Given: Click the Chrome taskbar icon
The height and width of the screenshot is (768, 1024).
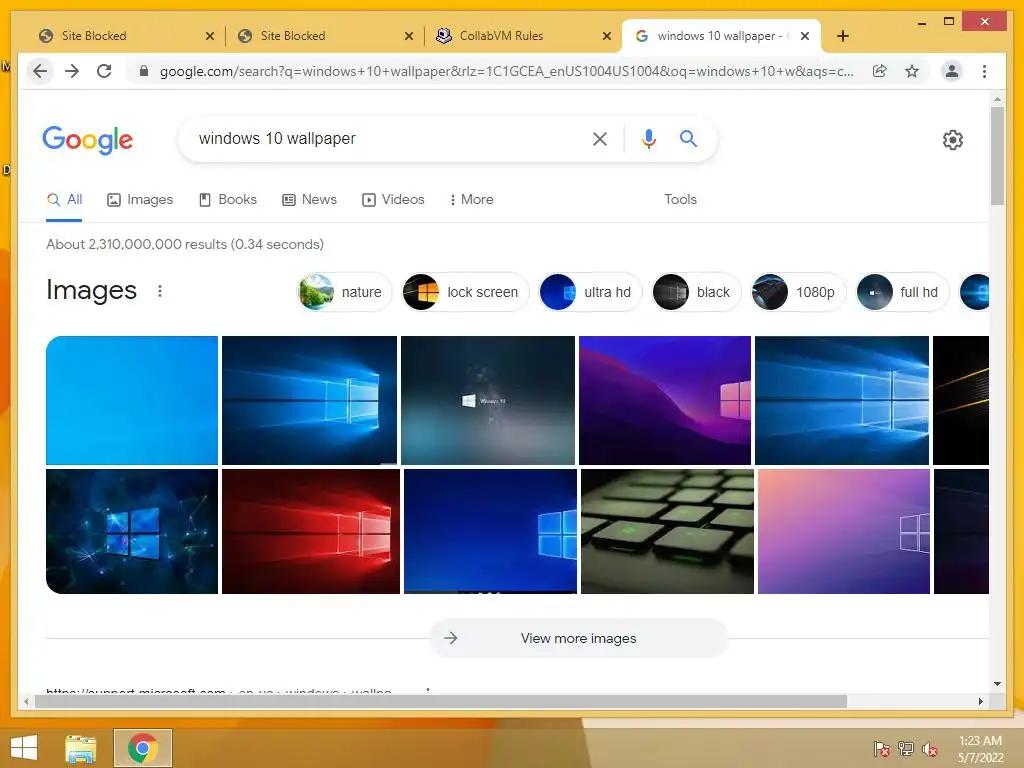Looking at the screenshot, I should tap(143, 748).
